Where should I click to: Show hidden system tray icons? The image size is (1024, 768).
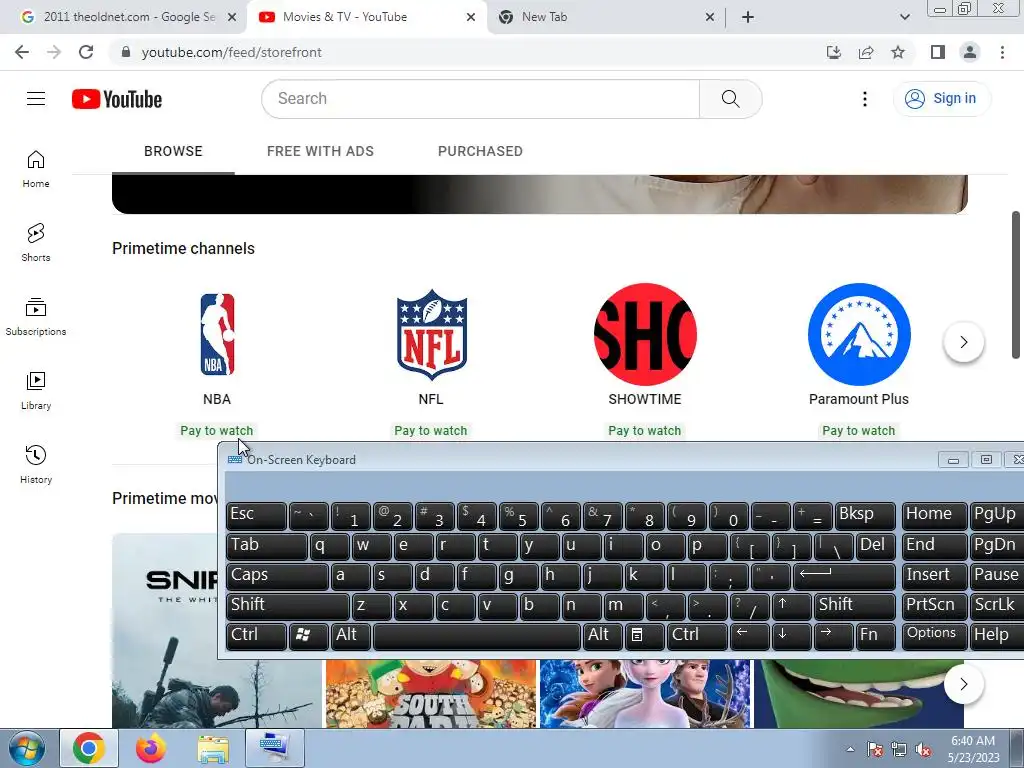850,750
